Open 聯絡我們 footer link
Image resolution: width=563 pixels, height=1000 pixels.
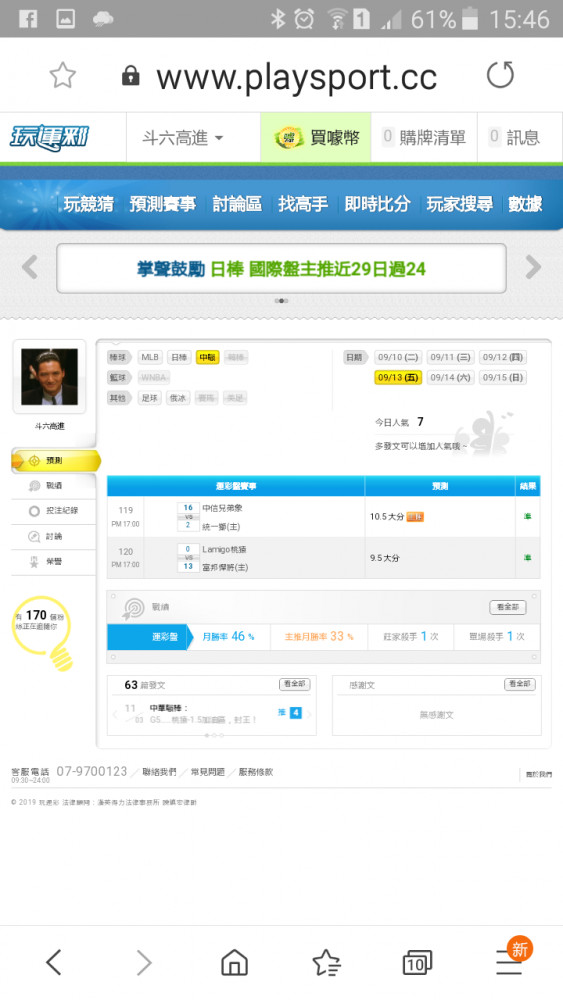click(159, 772)
